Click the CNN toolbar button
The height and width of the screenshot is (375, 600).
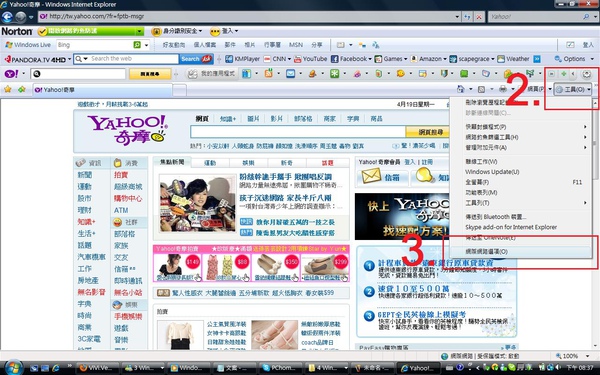tap(276, 59)
